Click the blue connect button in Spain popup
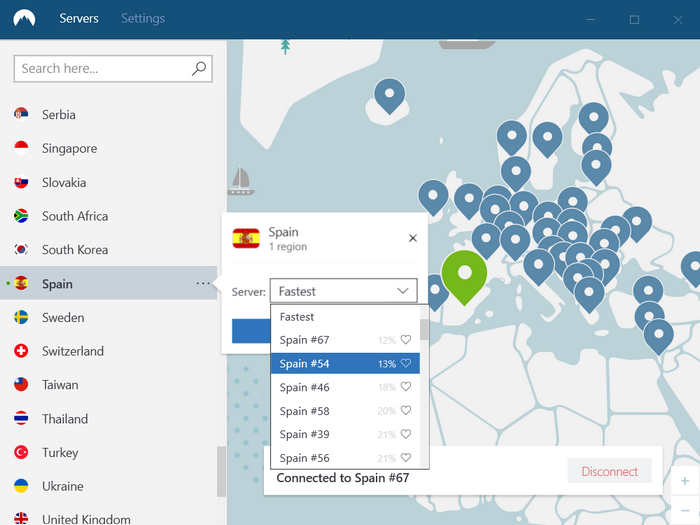The width and height of the screenshot is (700, 525). coord(251,331)
